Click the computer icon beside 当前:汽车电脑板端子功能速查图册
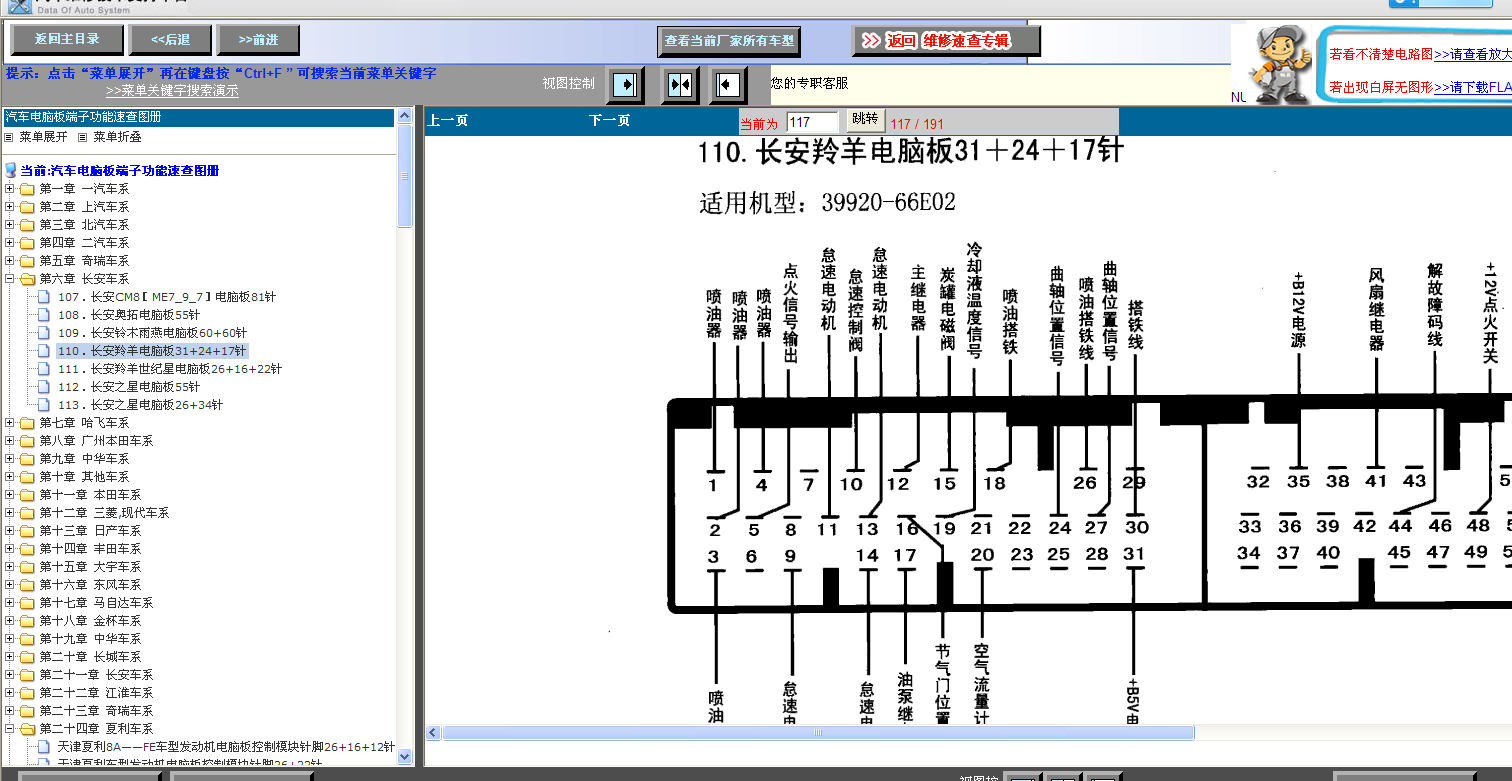 pos(11,171)
